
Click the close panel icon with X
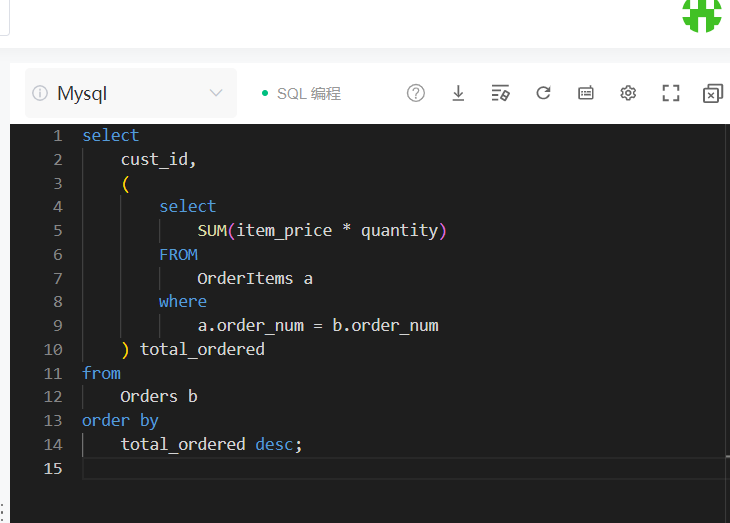pos(713,93)
